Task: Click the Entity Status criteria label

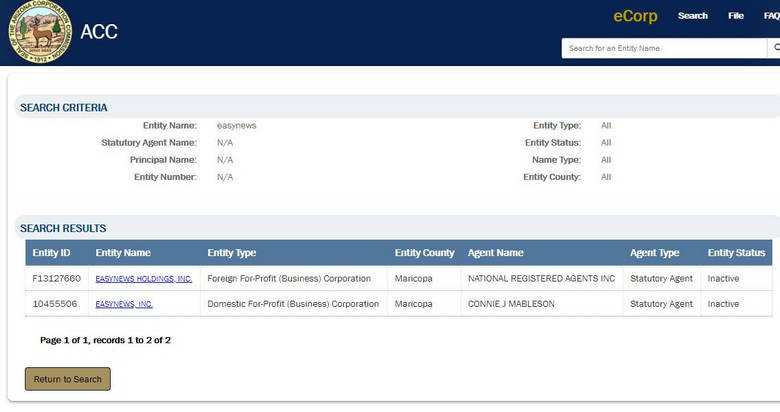Action: (x=553, y=143)
